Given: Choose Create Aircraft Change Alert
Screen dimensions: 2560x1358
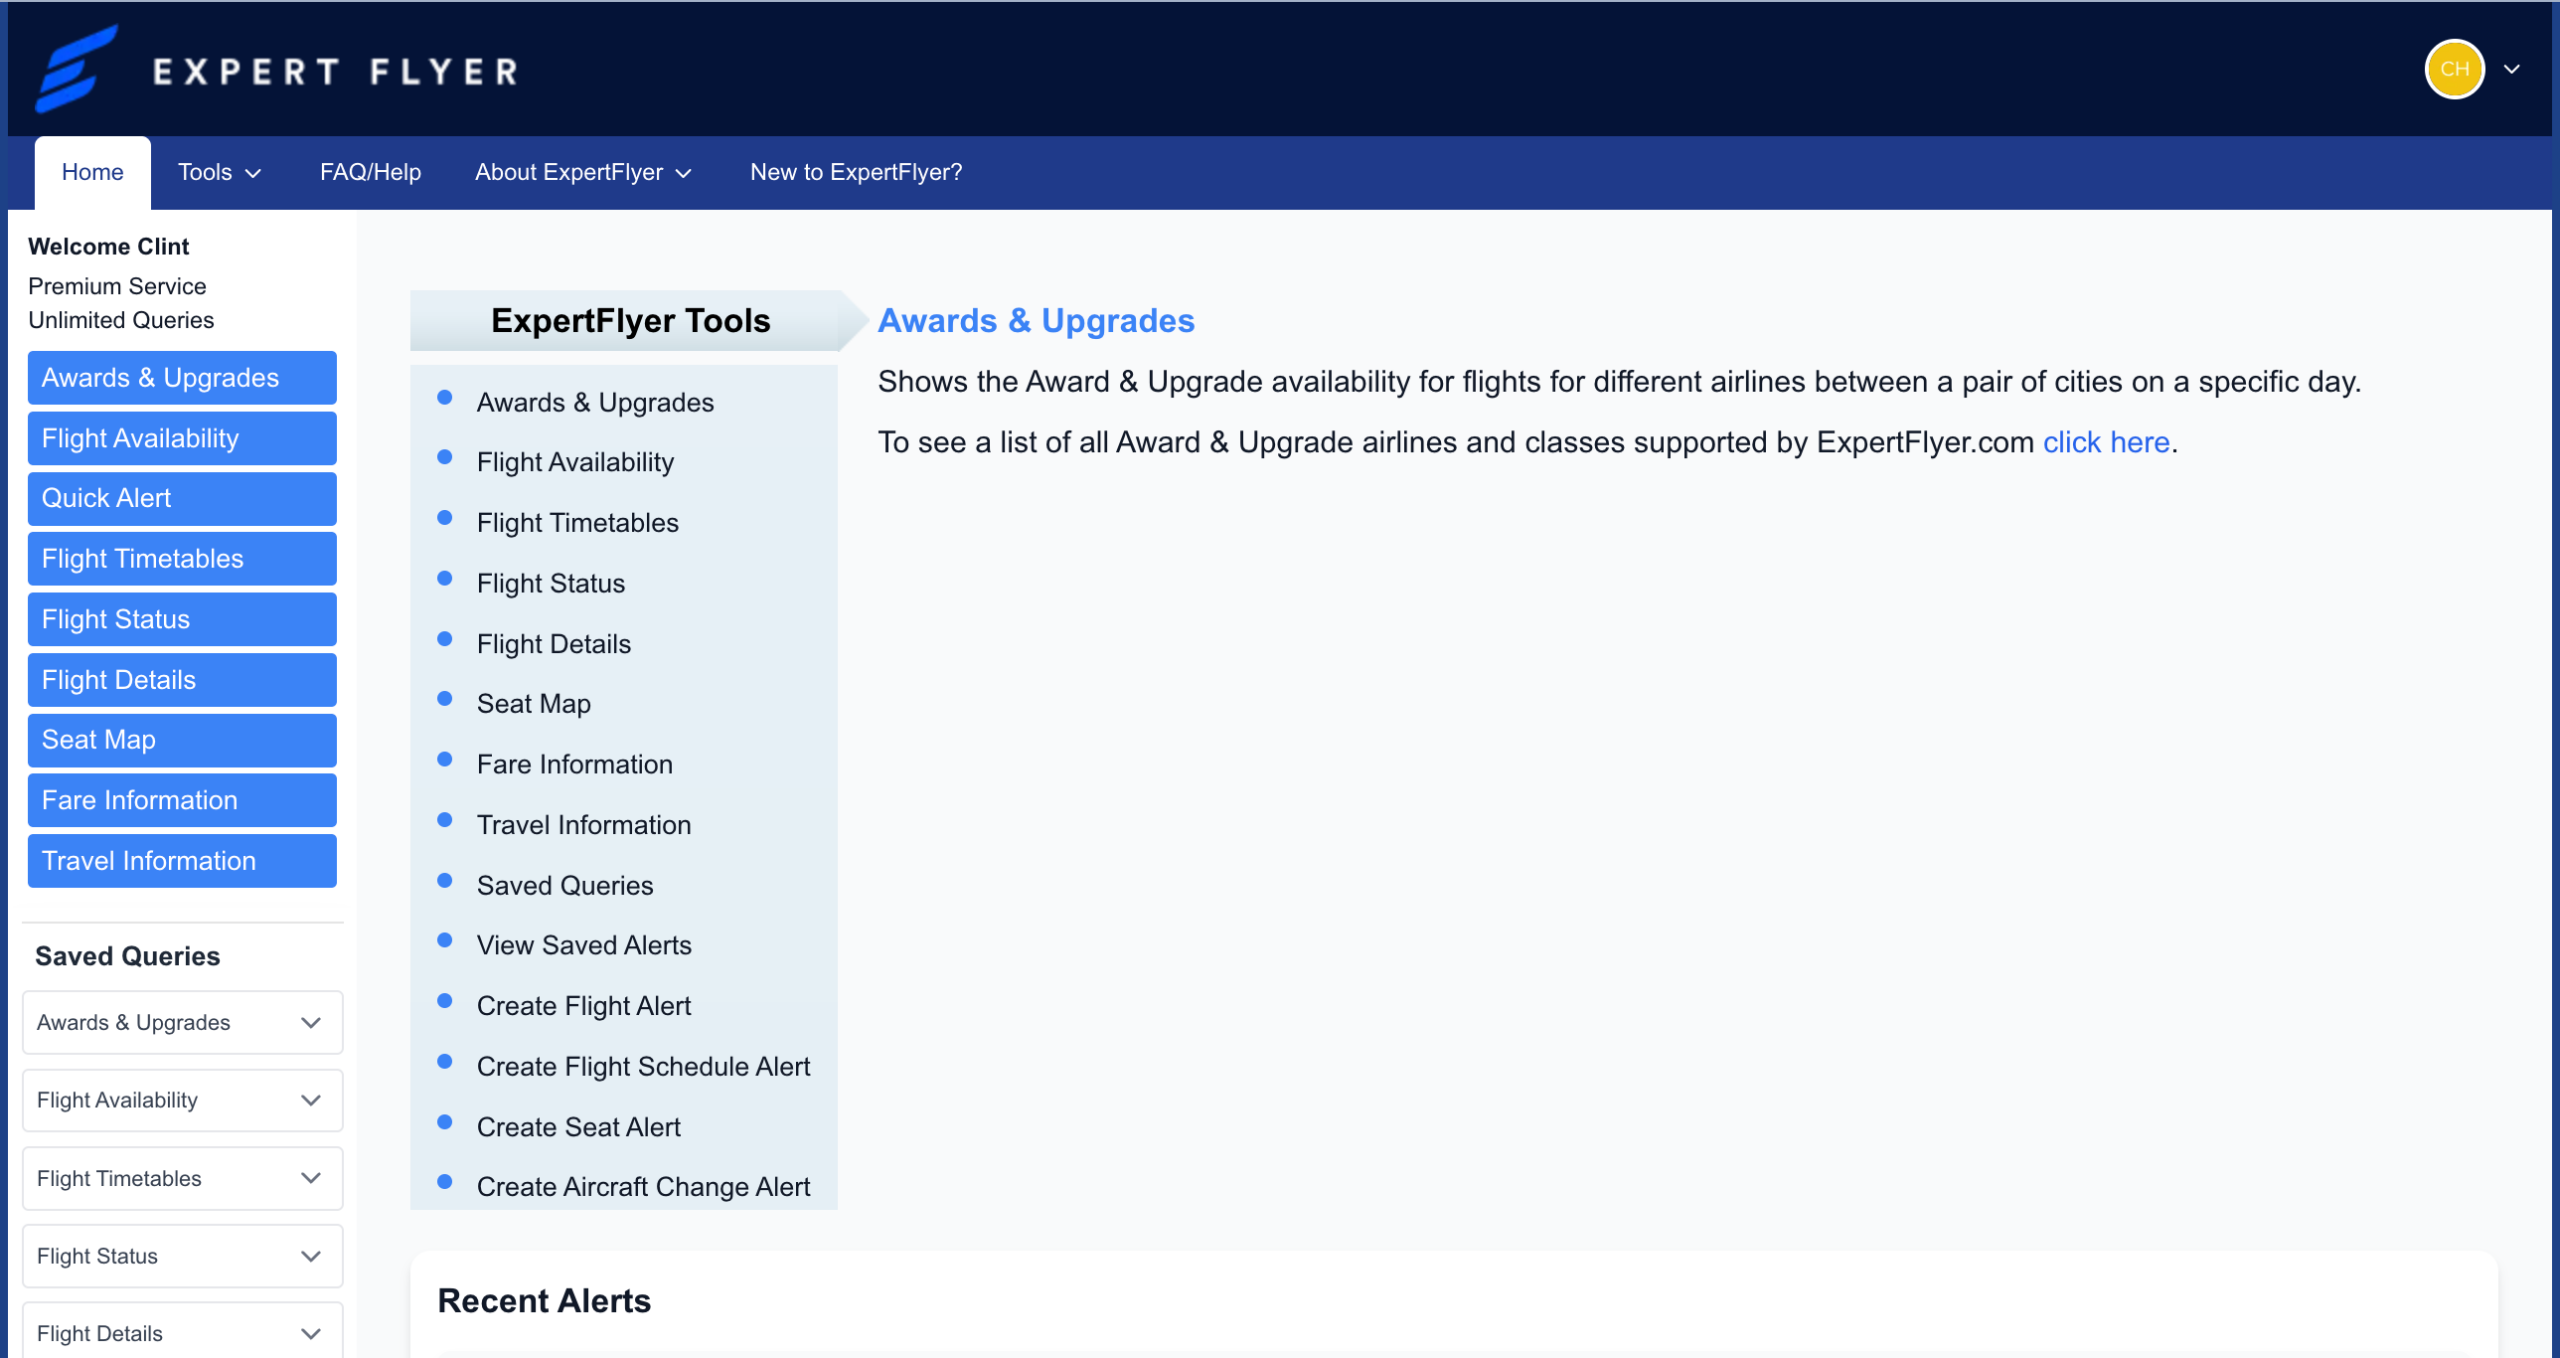Looking at the screenshot, I should 643,1187.
